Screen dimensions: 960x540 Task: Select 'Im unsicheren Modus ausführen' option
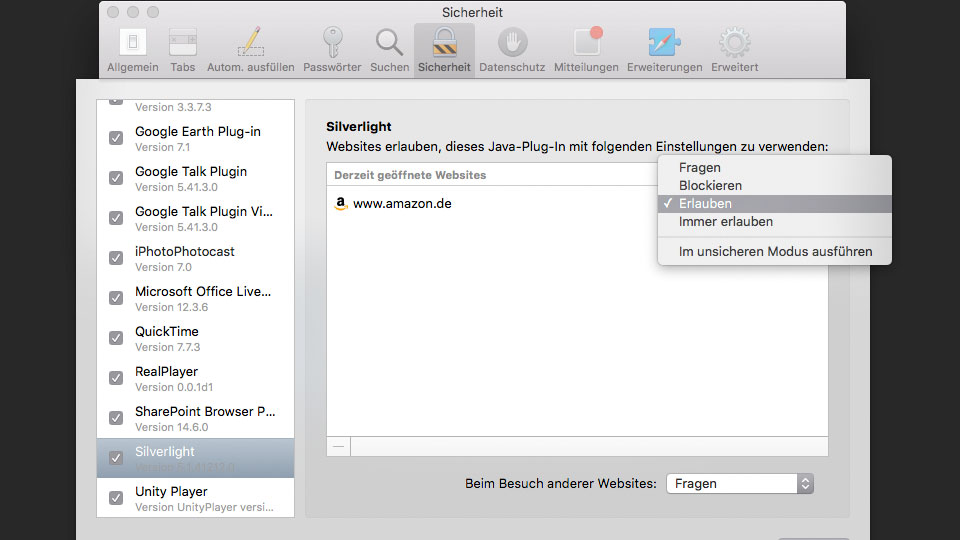tap(775, 252)
